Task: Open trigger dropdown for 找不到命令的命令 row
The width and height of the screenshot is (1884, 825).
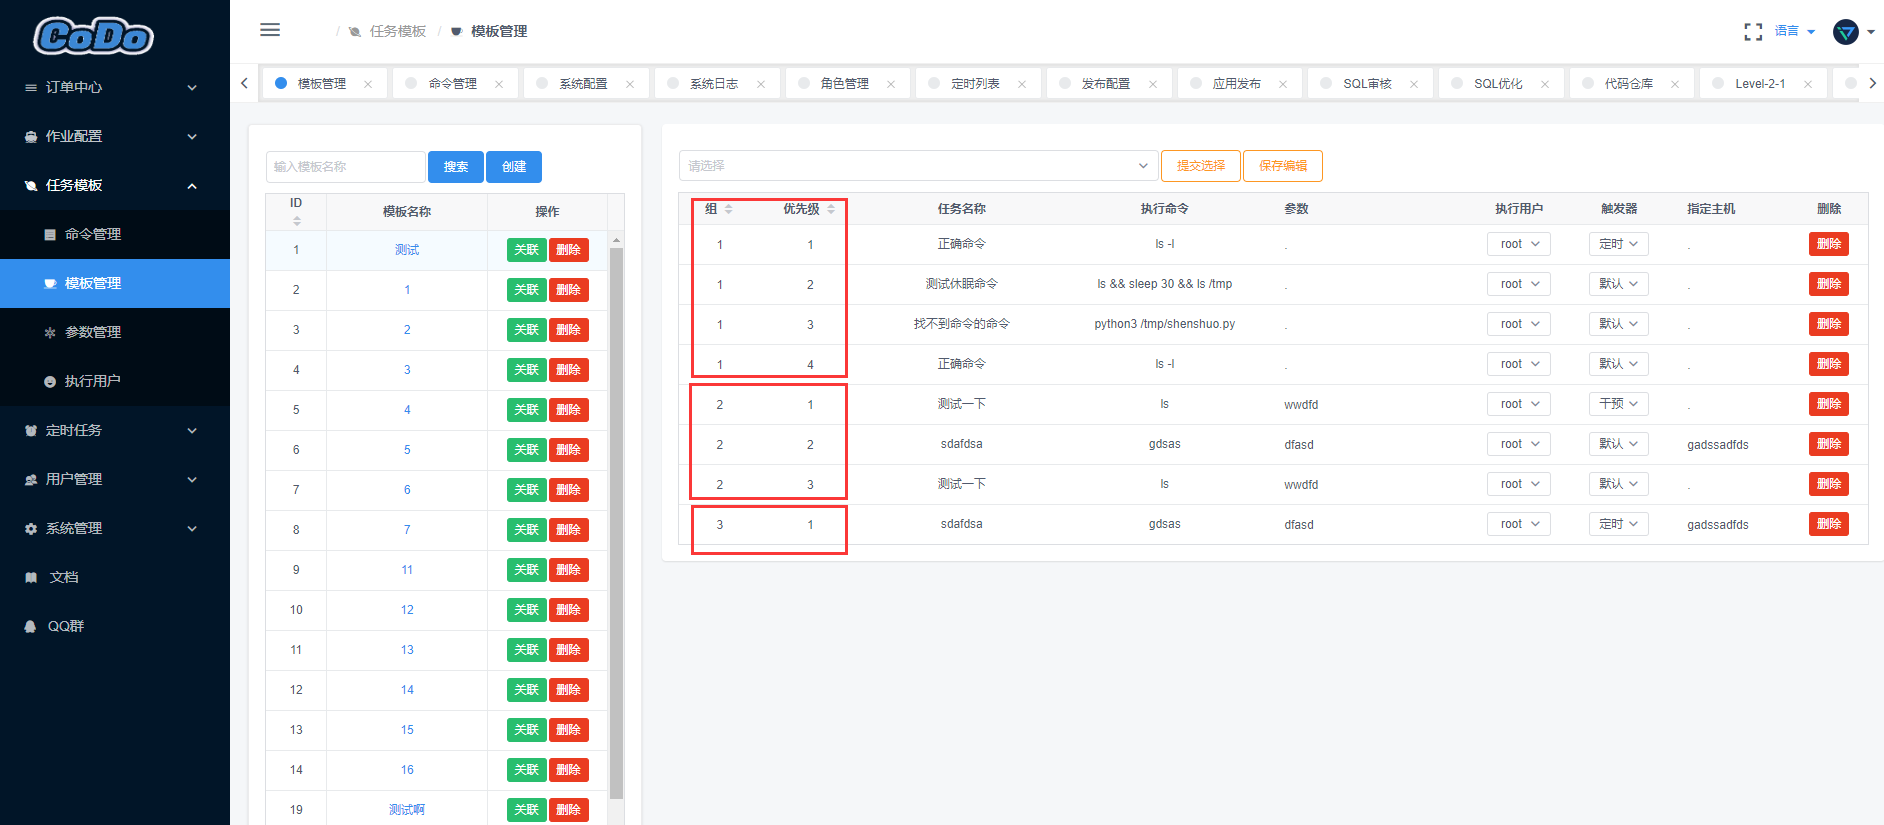Action: (1618, 324)
